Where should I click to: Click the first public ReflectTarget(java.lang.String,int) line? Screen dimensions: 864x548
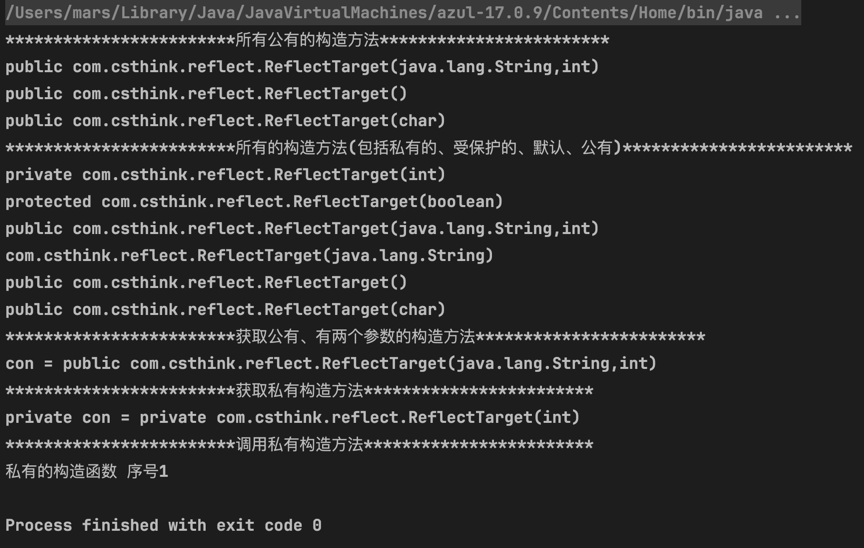302,67
